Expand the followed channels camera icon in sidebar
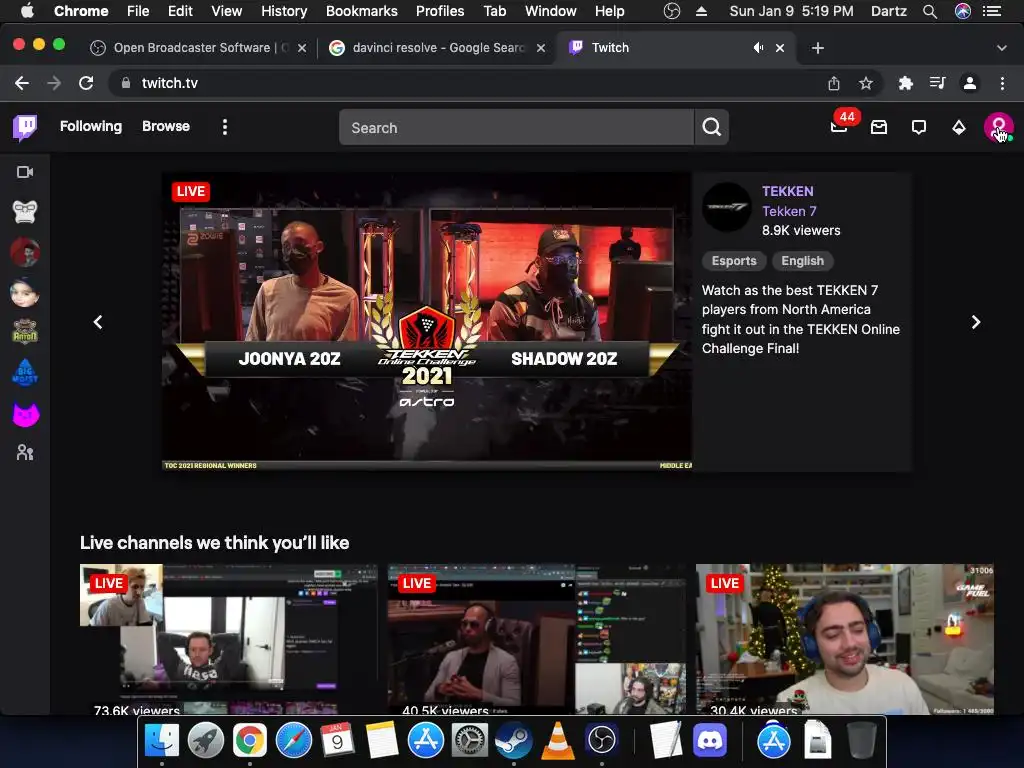This screenshot has height=768, width=1024. 25,172
